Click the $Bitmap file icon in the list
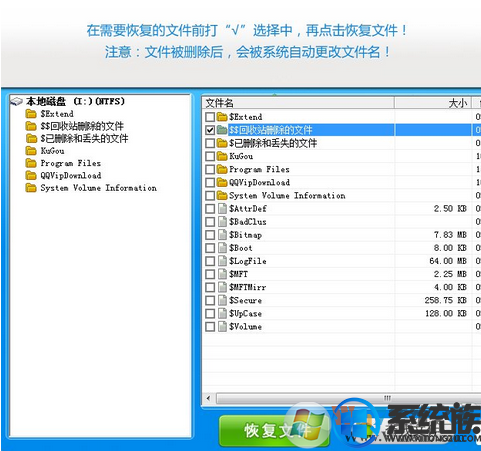Viewport: 481px width, 451px height. click(x=222, y=235)
